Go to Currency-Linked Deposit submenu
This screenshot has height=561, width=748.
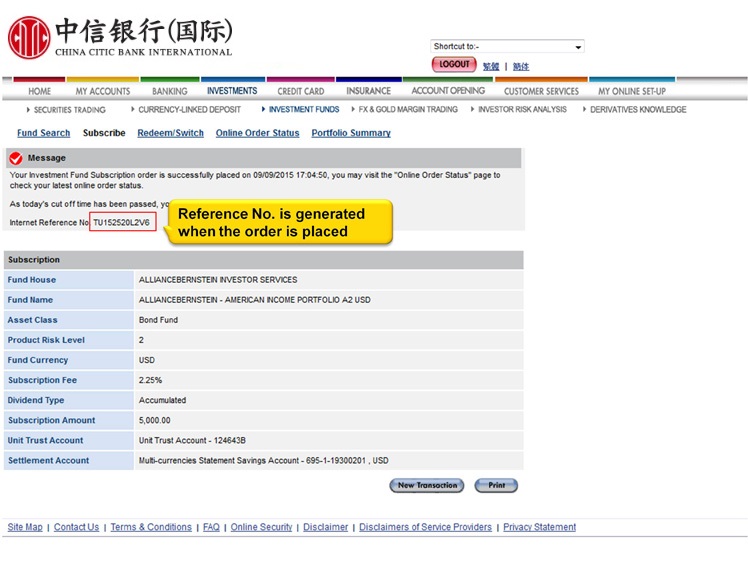[189, 110]
